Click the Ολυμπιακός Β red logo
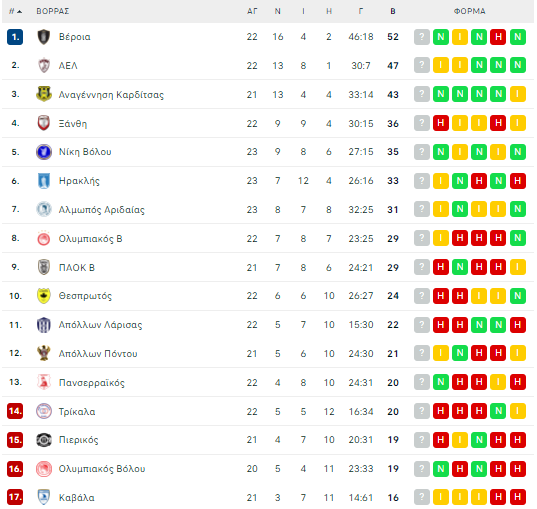537x509 pixels. [x=44, y=238]
